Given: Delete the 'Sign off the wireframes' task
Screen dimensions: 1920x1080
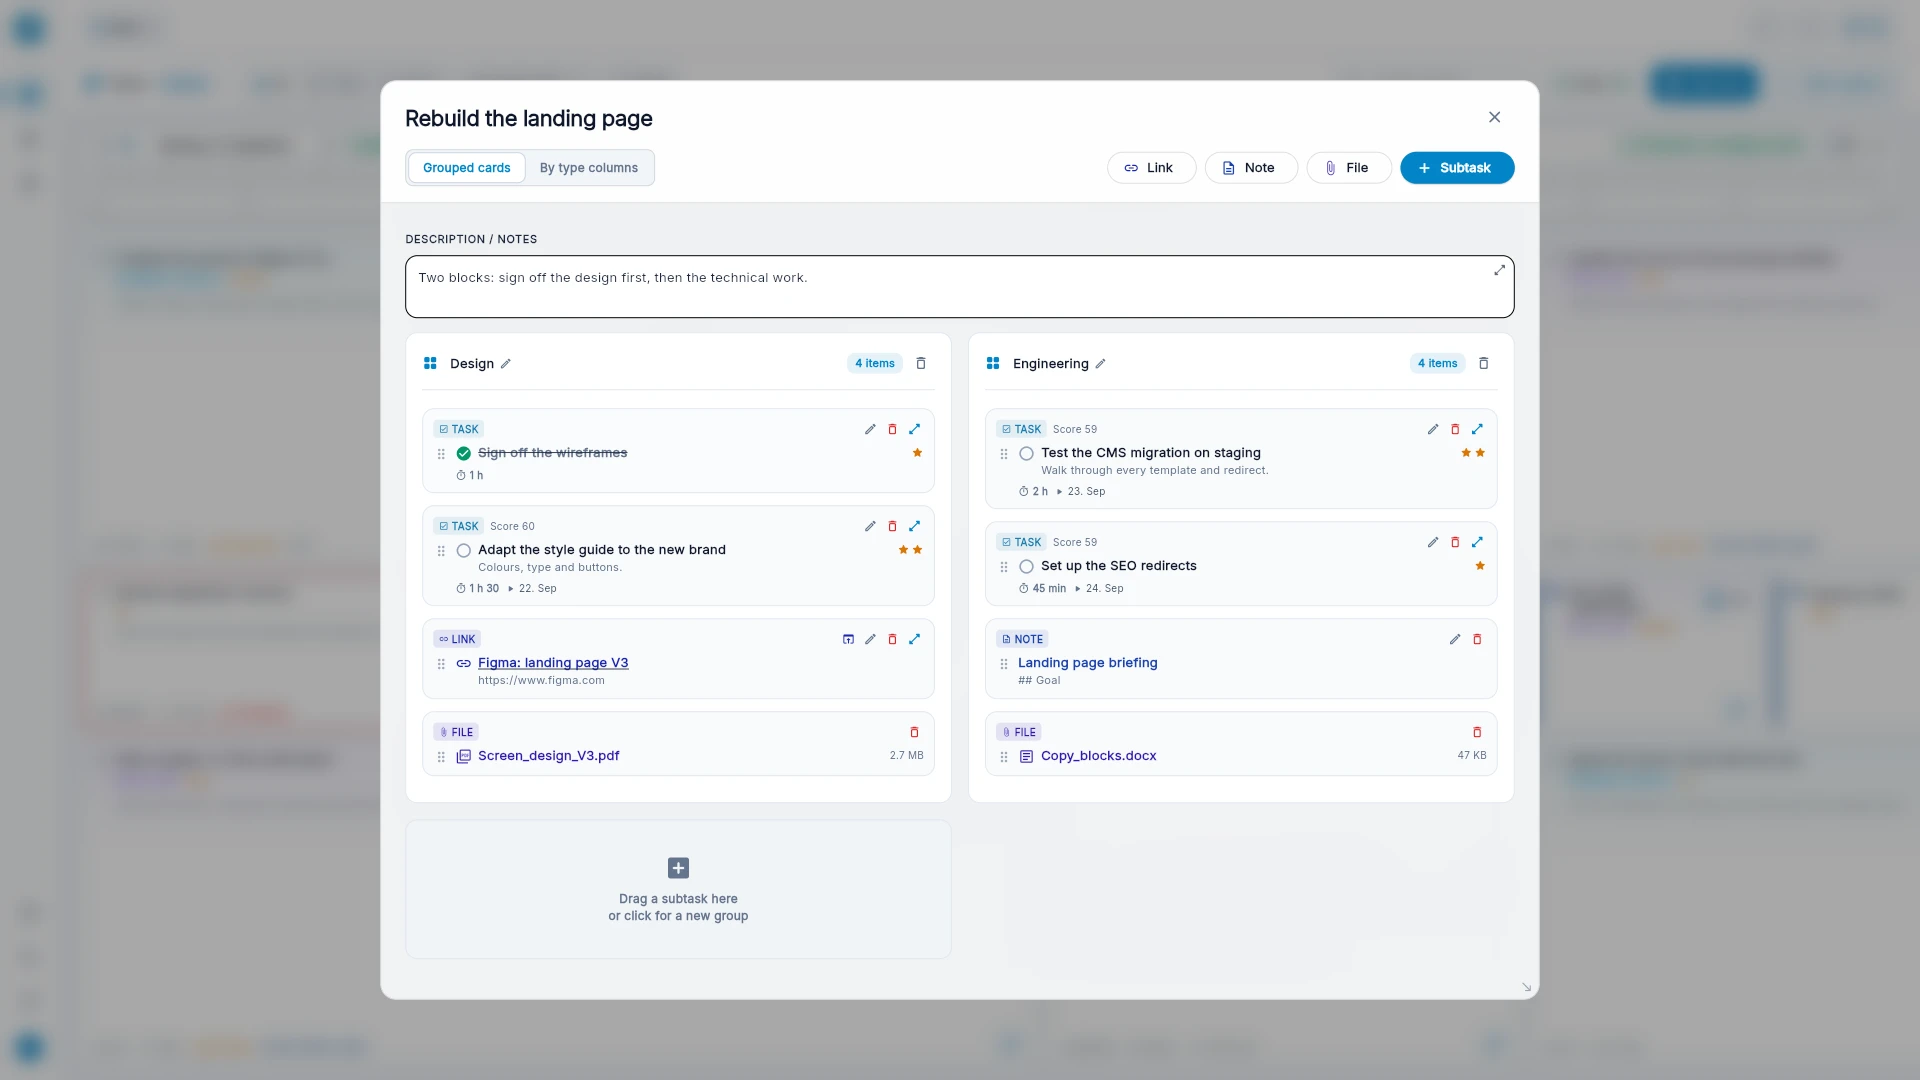Looking at the screenshot, I should pos(892,429).
